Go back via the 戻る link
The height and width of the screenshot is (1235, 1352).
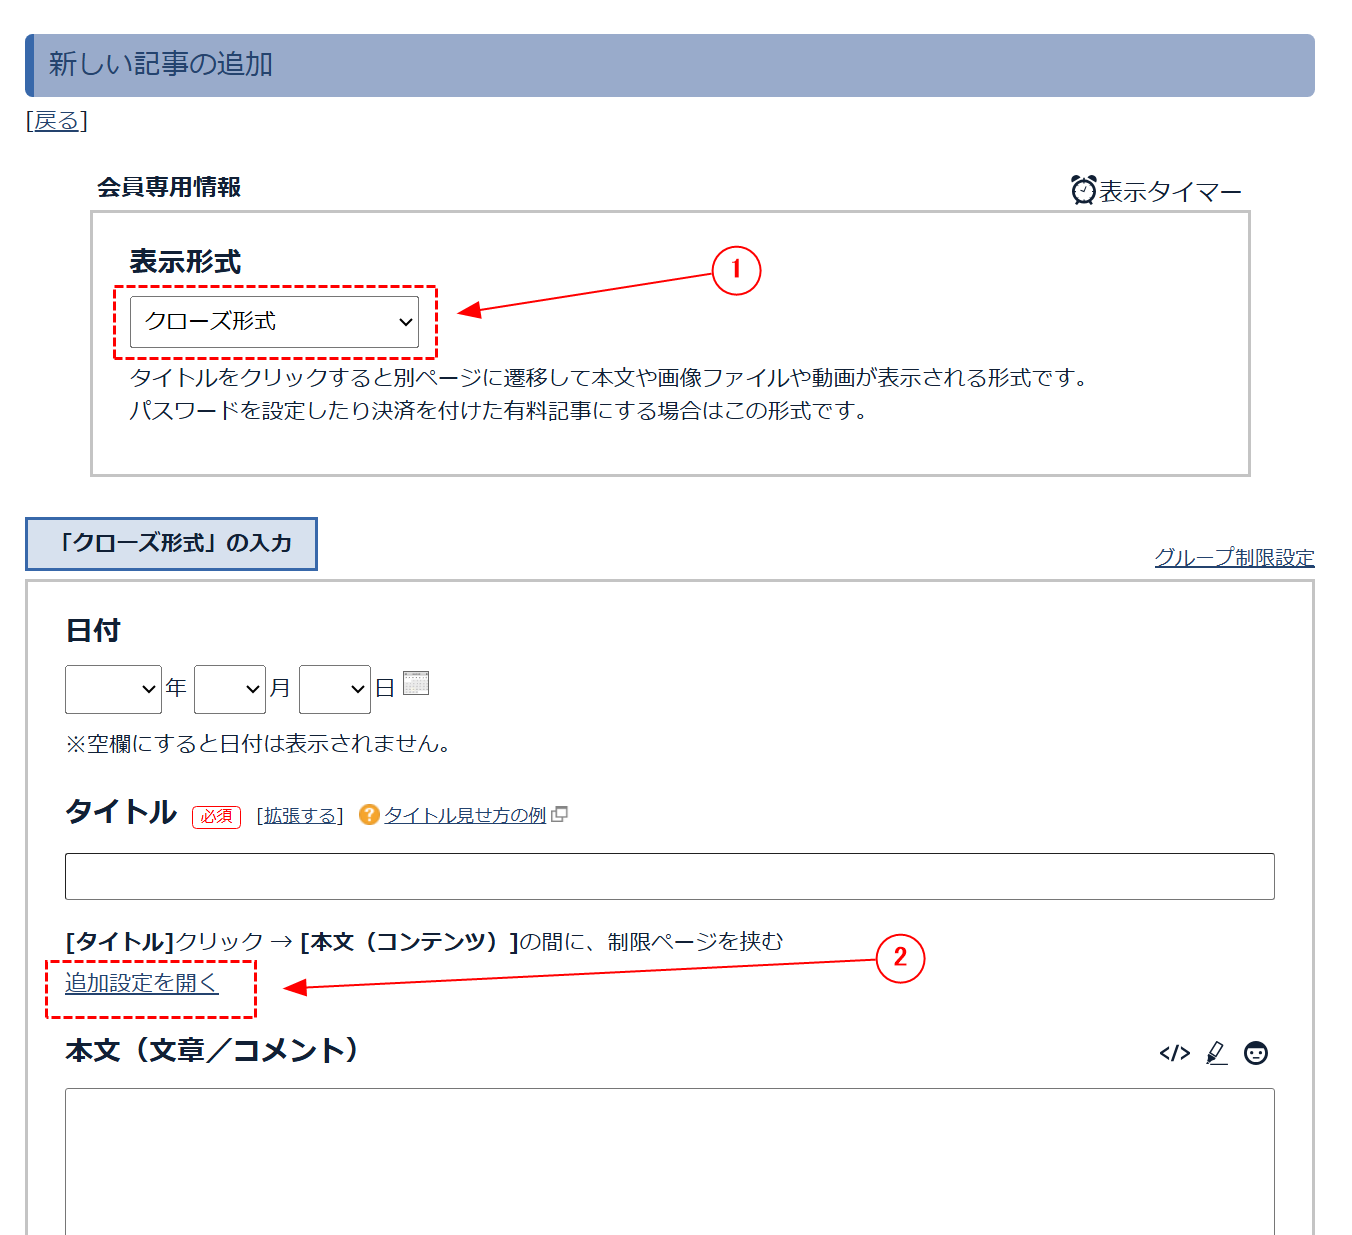(x=56, y=122)
